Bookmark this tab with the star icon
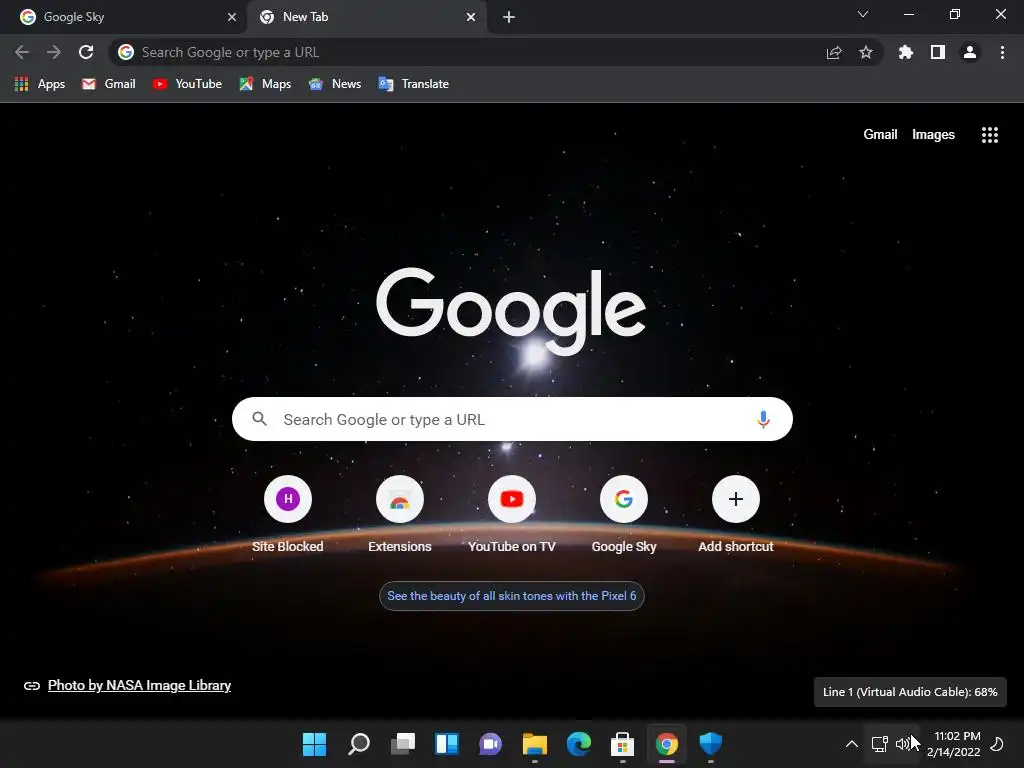Screen dimensions: 1024x768 click(866, 52)
